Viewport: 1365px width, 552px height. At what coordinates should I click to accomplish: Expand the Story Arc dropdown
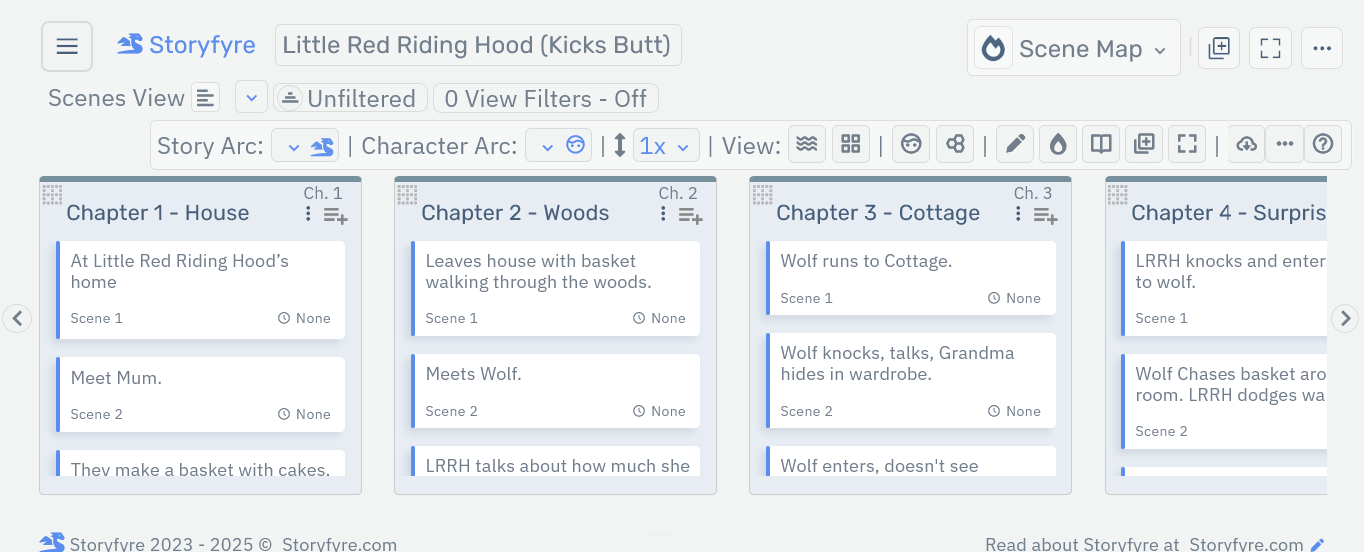305,146
